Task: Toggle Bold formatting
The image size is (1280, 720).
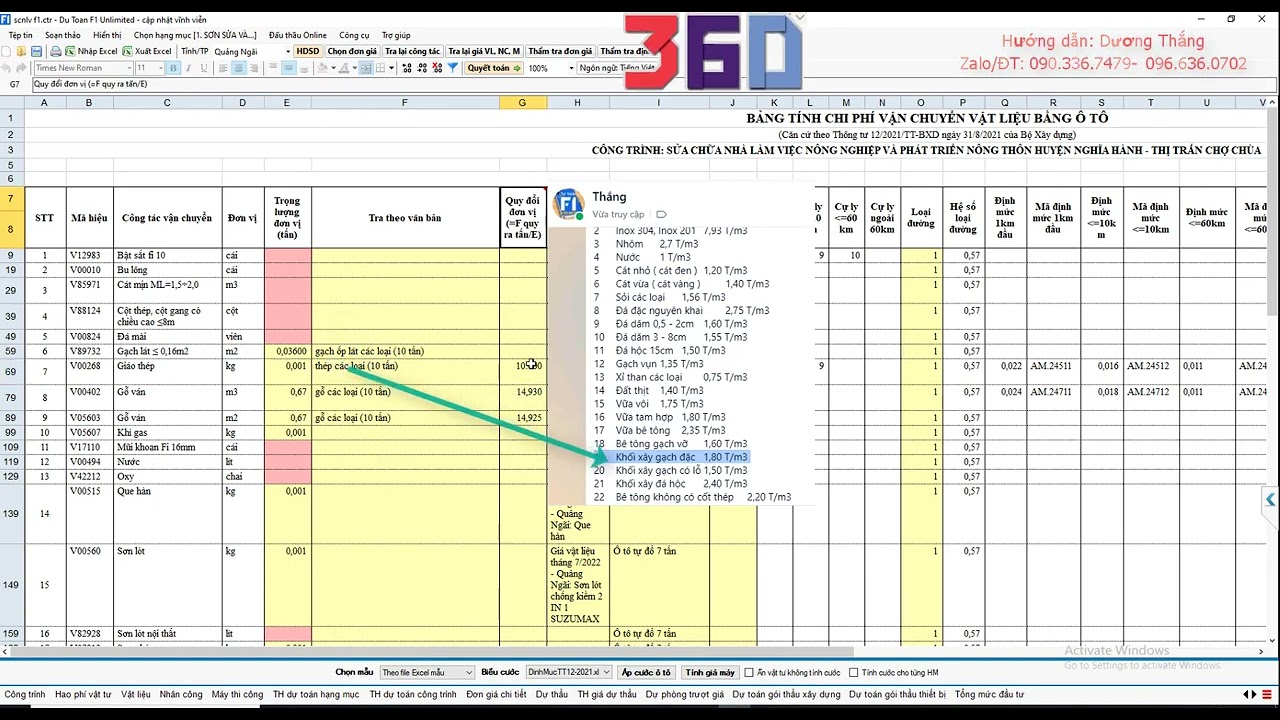Action: pyautogui.click(x=173, y=68)
